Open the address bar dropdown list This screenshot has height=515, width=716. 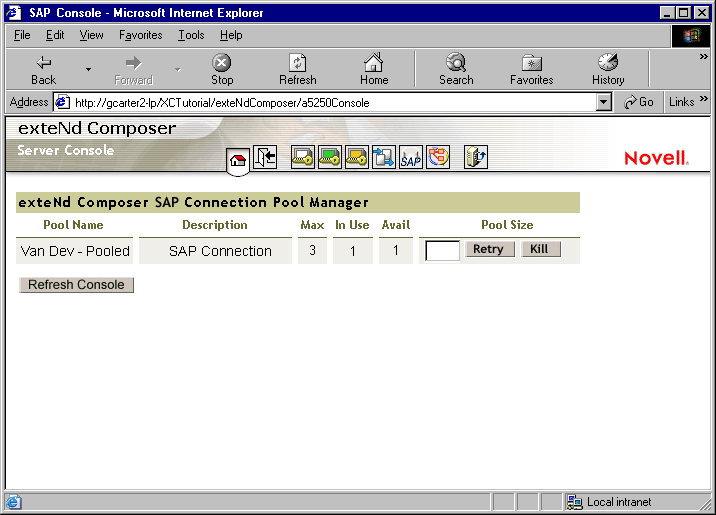pos(603,102)
